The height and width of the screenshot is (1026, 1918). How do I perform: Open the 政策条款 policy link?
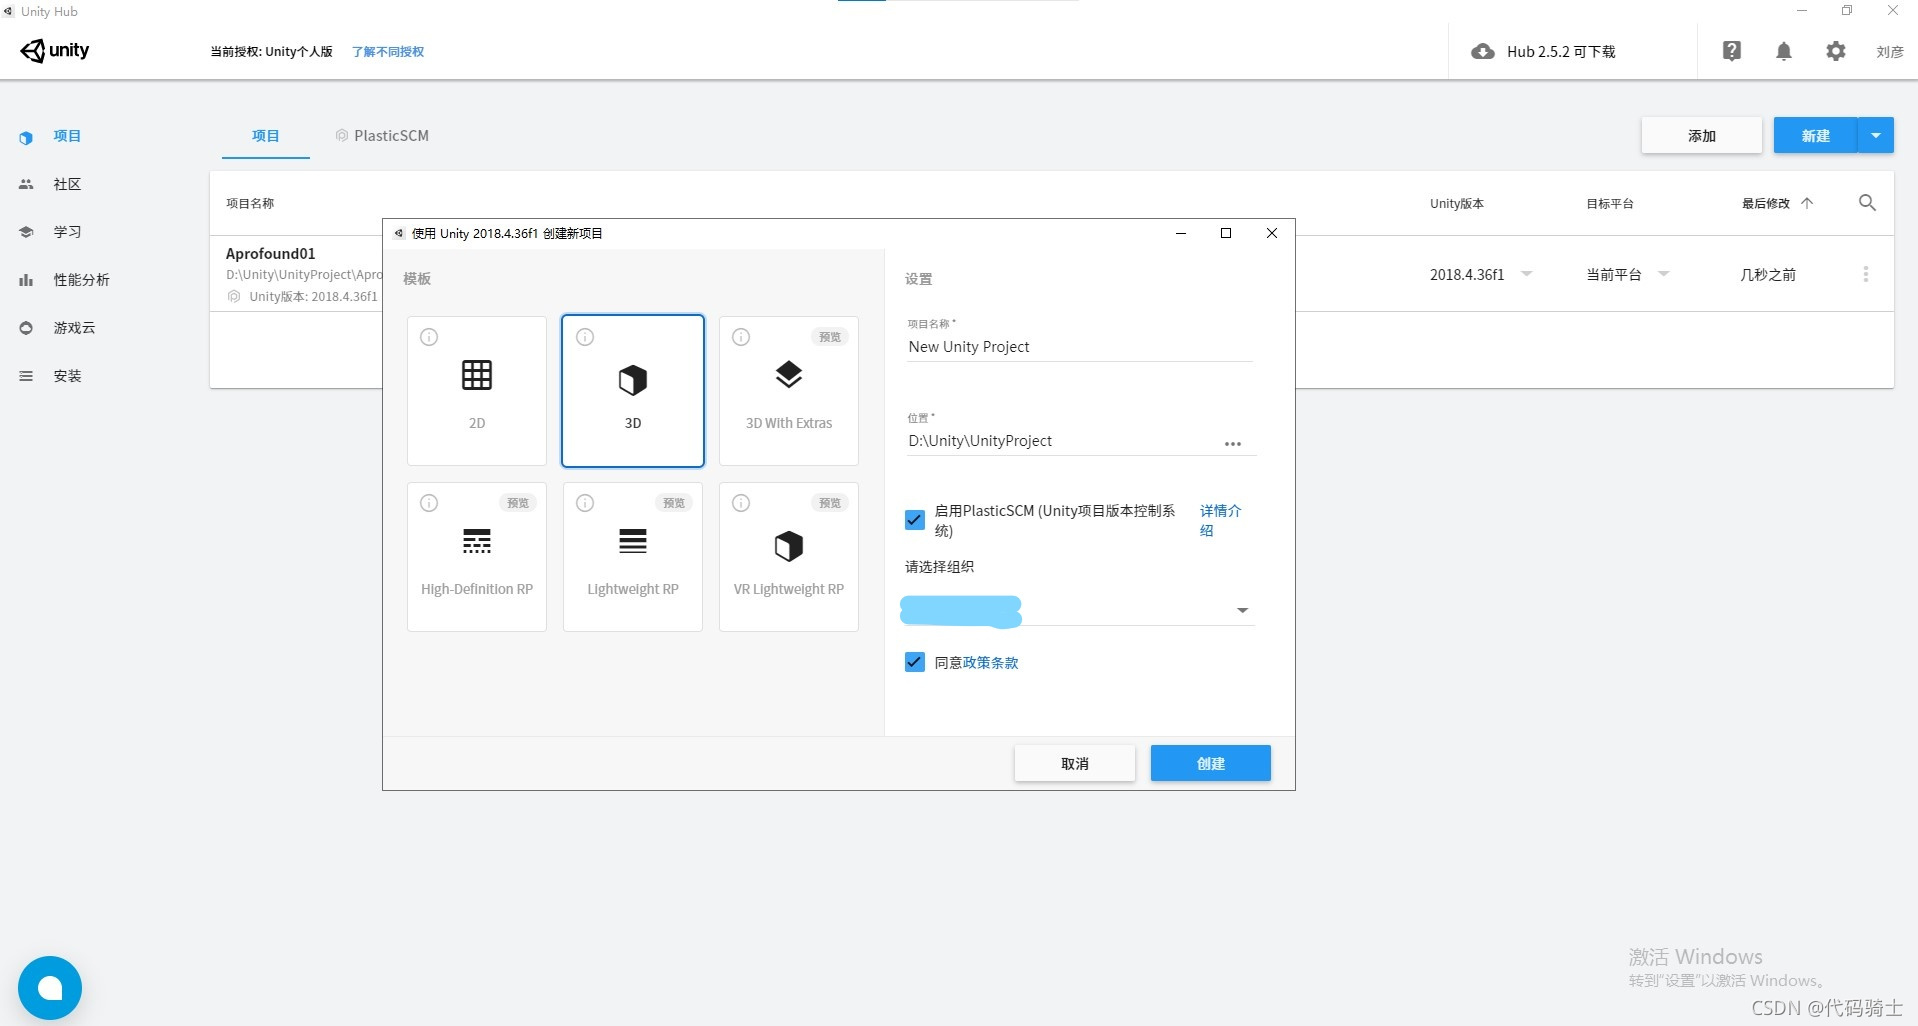[x=990, y=663]
